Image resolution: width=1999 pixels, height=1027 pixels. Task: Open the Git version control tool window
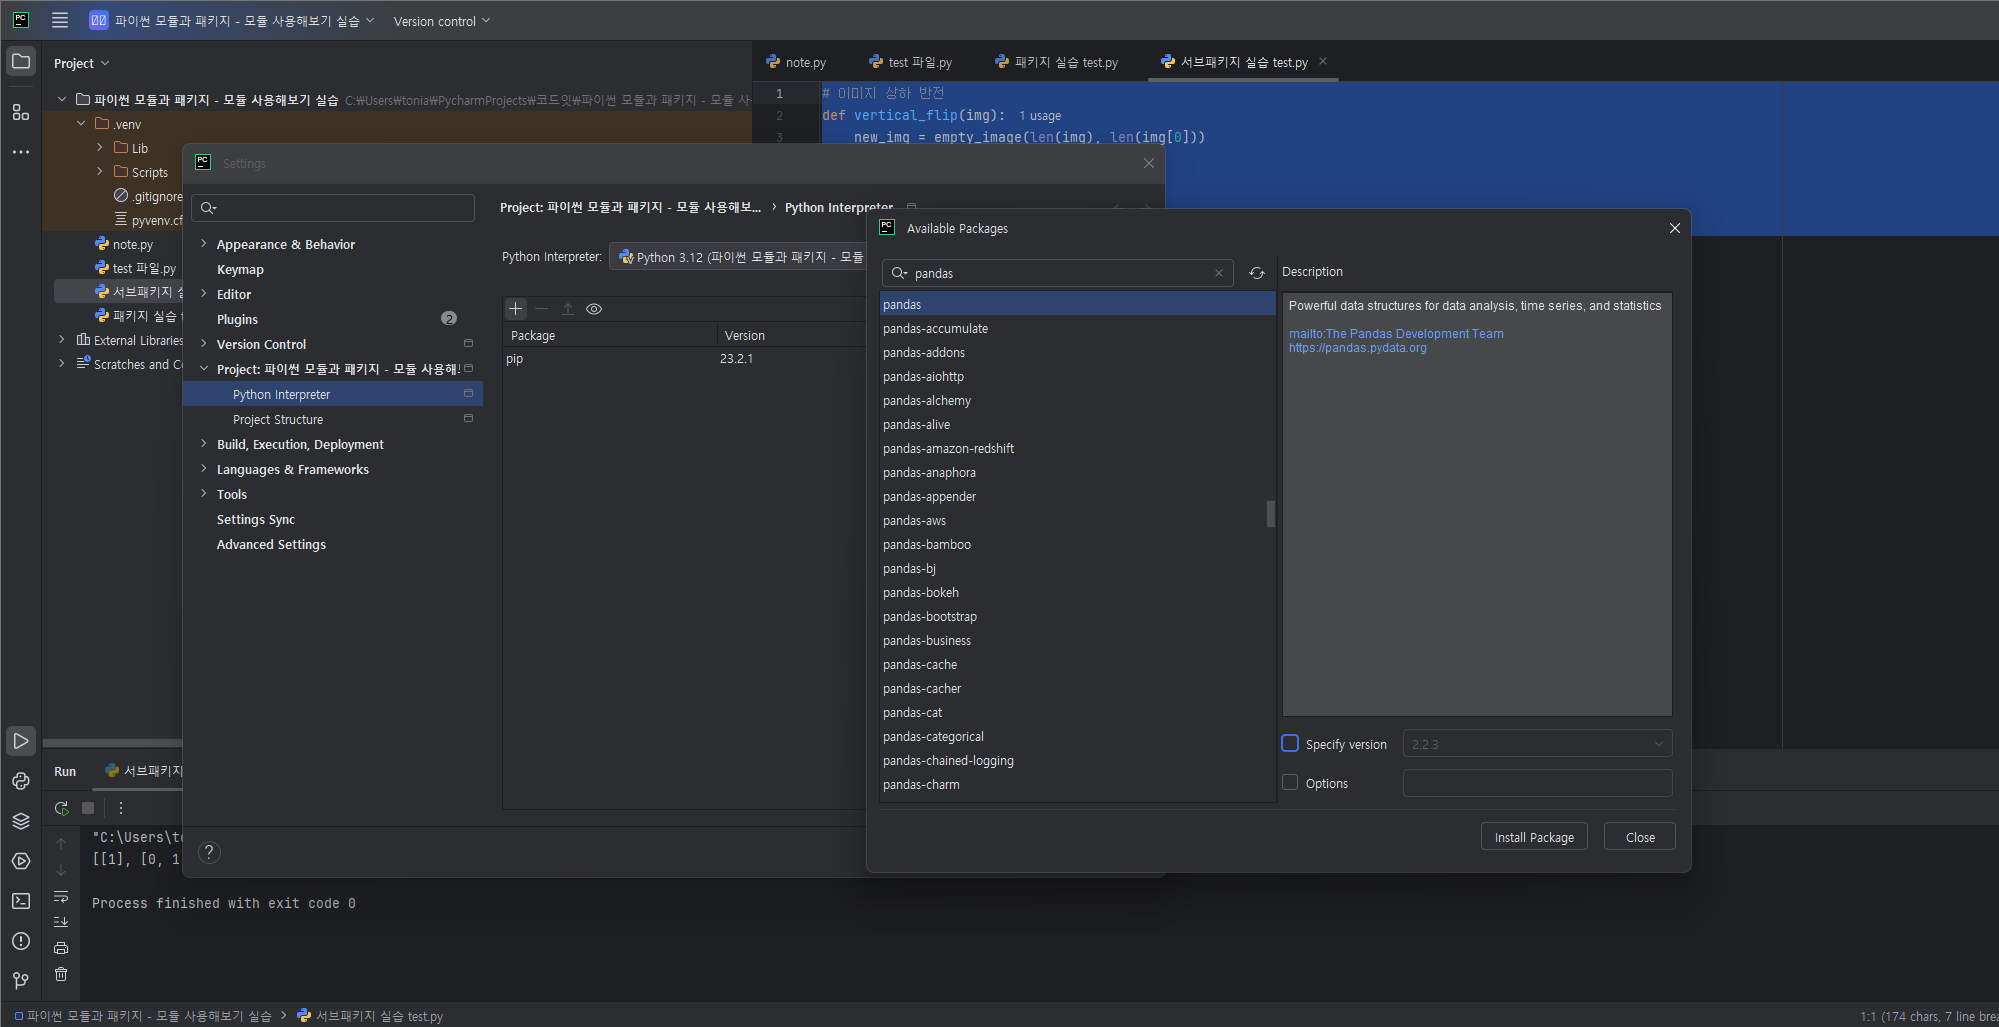click(21, 981)
